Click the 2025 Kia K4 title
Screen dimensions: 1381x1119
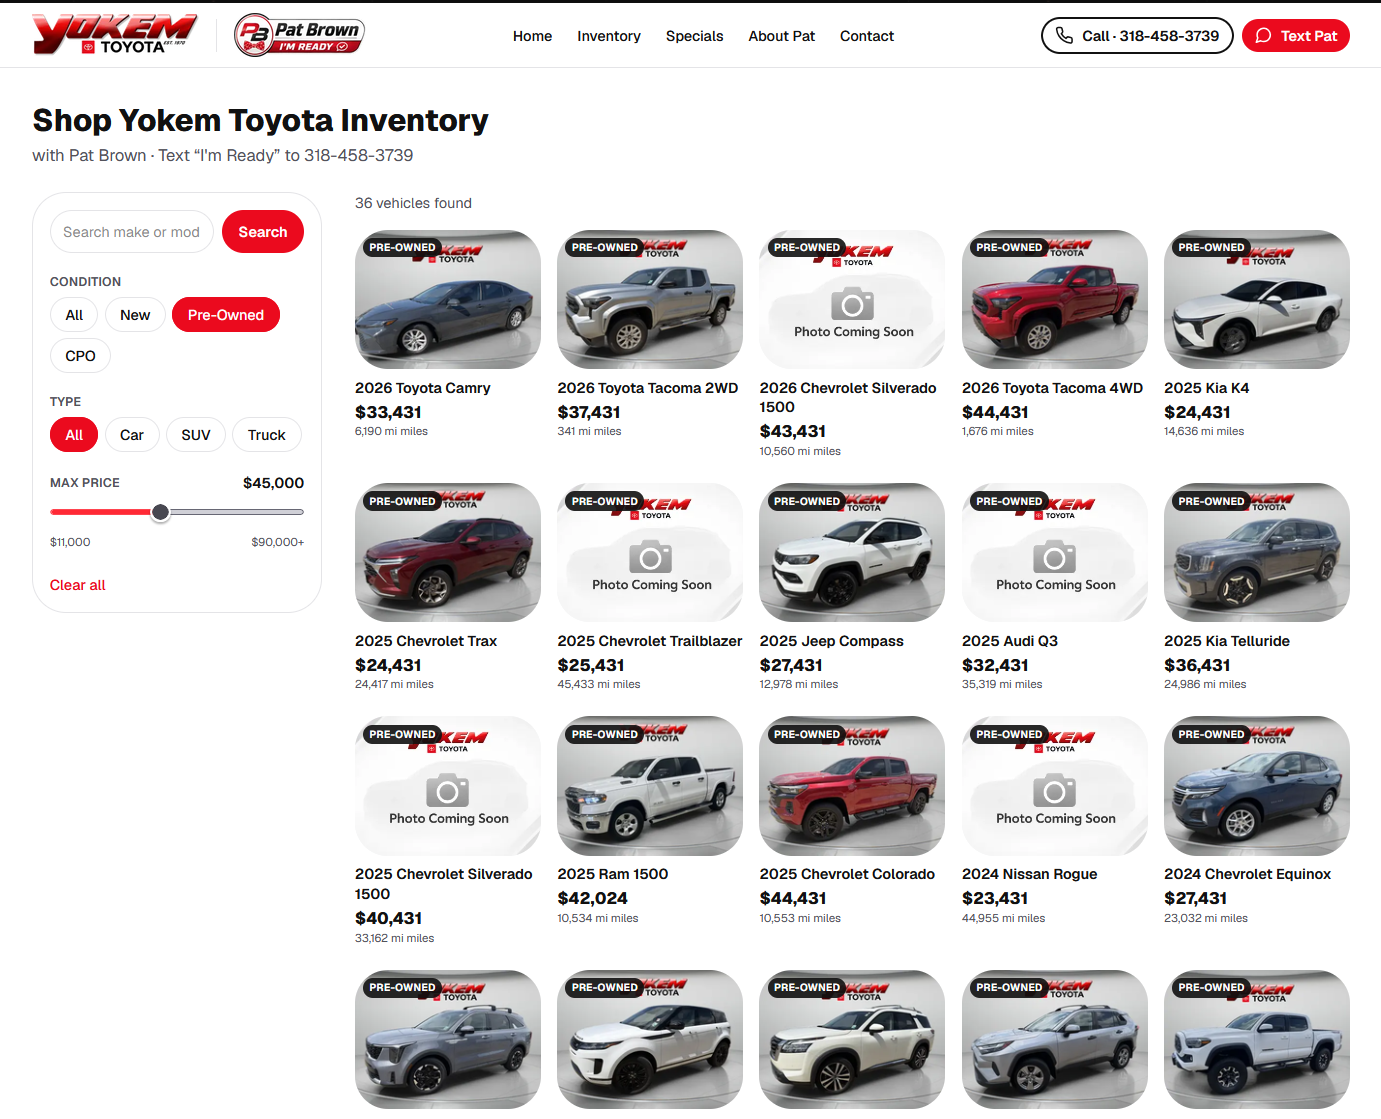click(1207, 388)
